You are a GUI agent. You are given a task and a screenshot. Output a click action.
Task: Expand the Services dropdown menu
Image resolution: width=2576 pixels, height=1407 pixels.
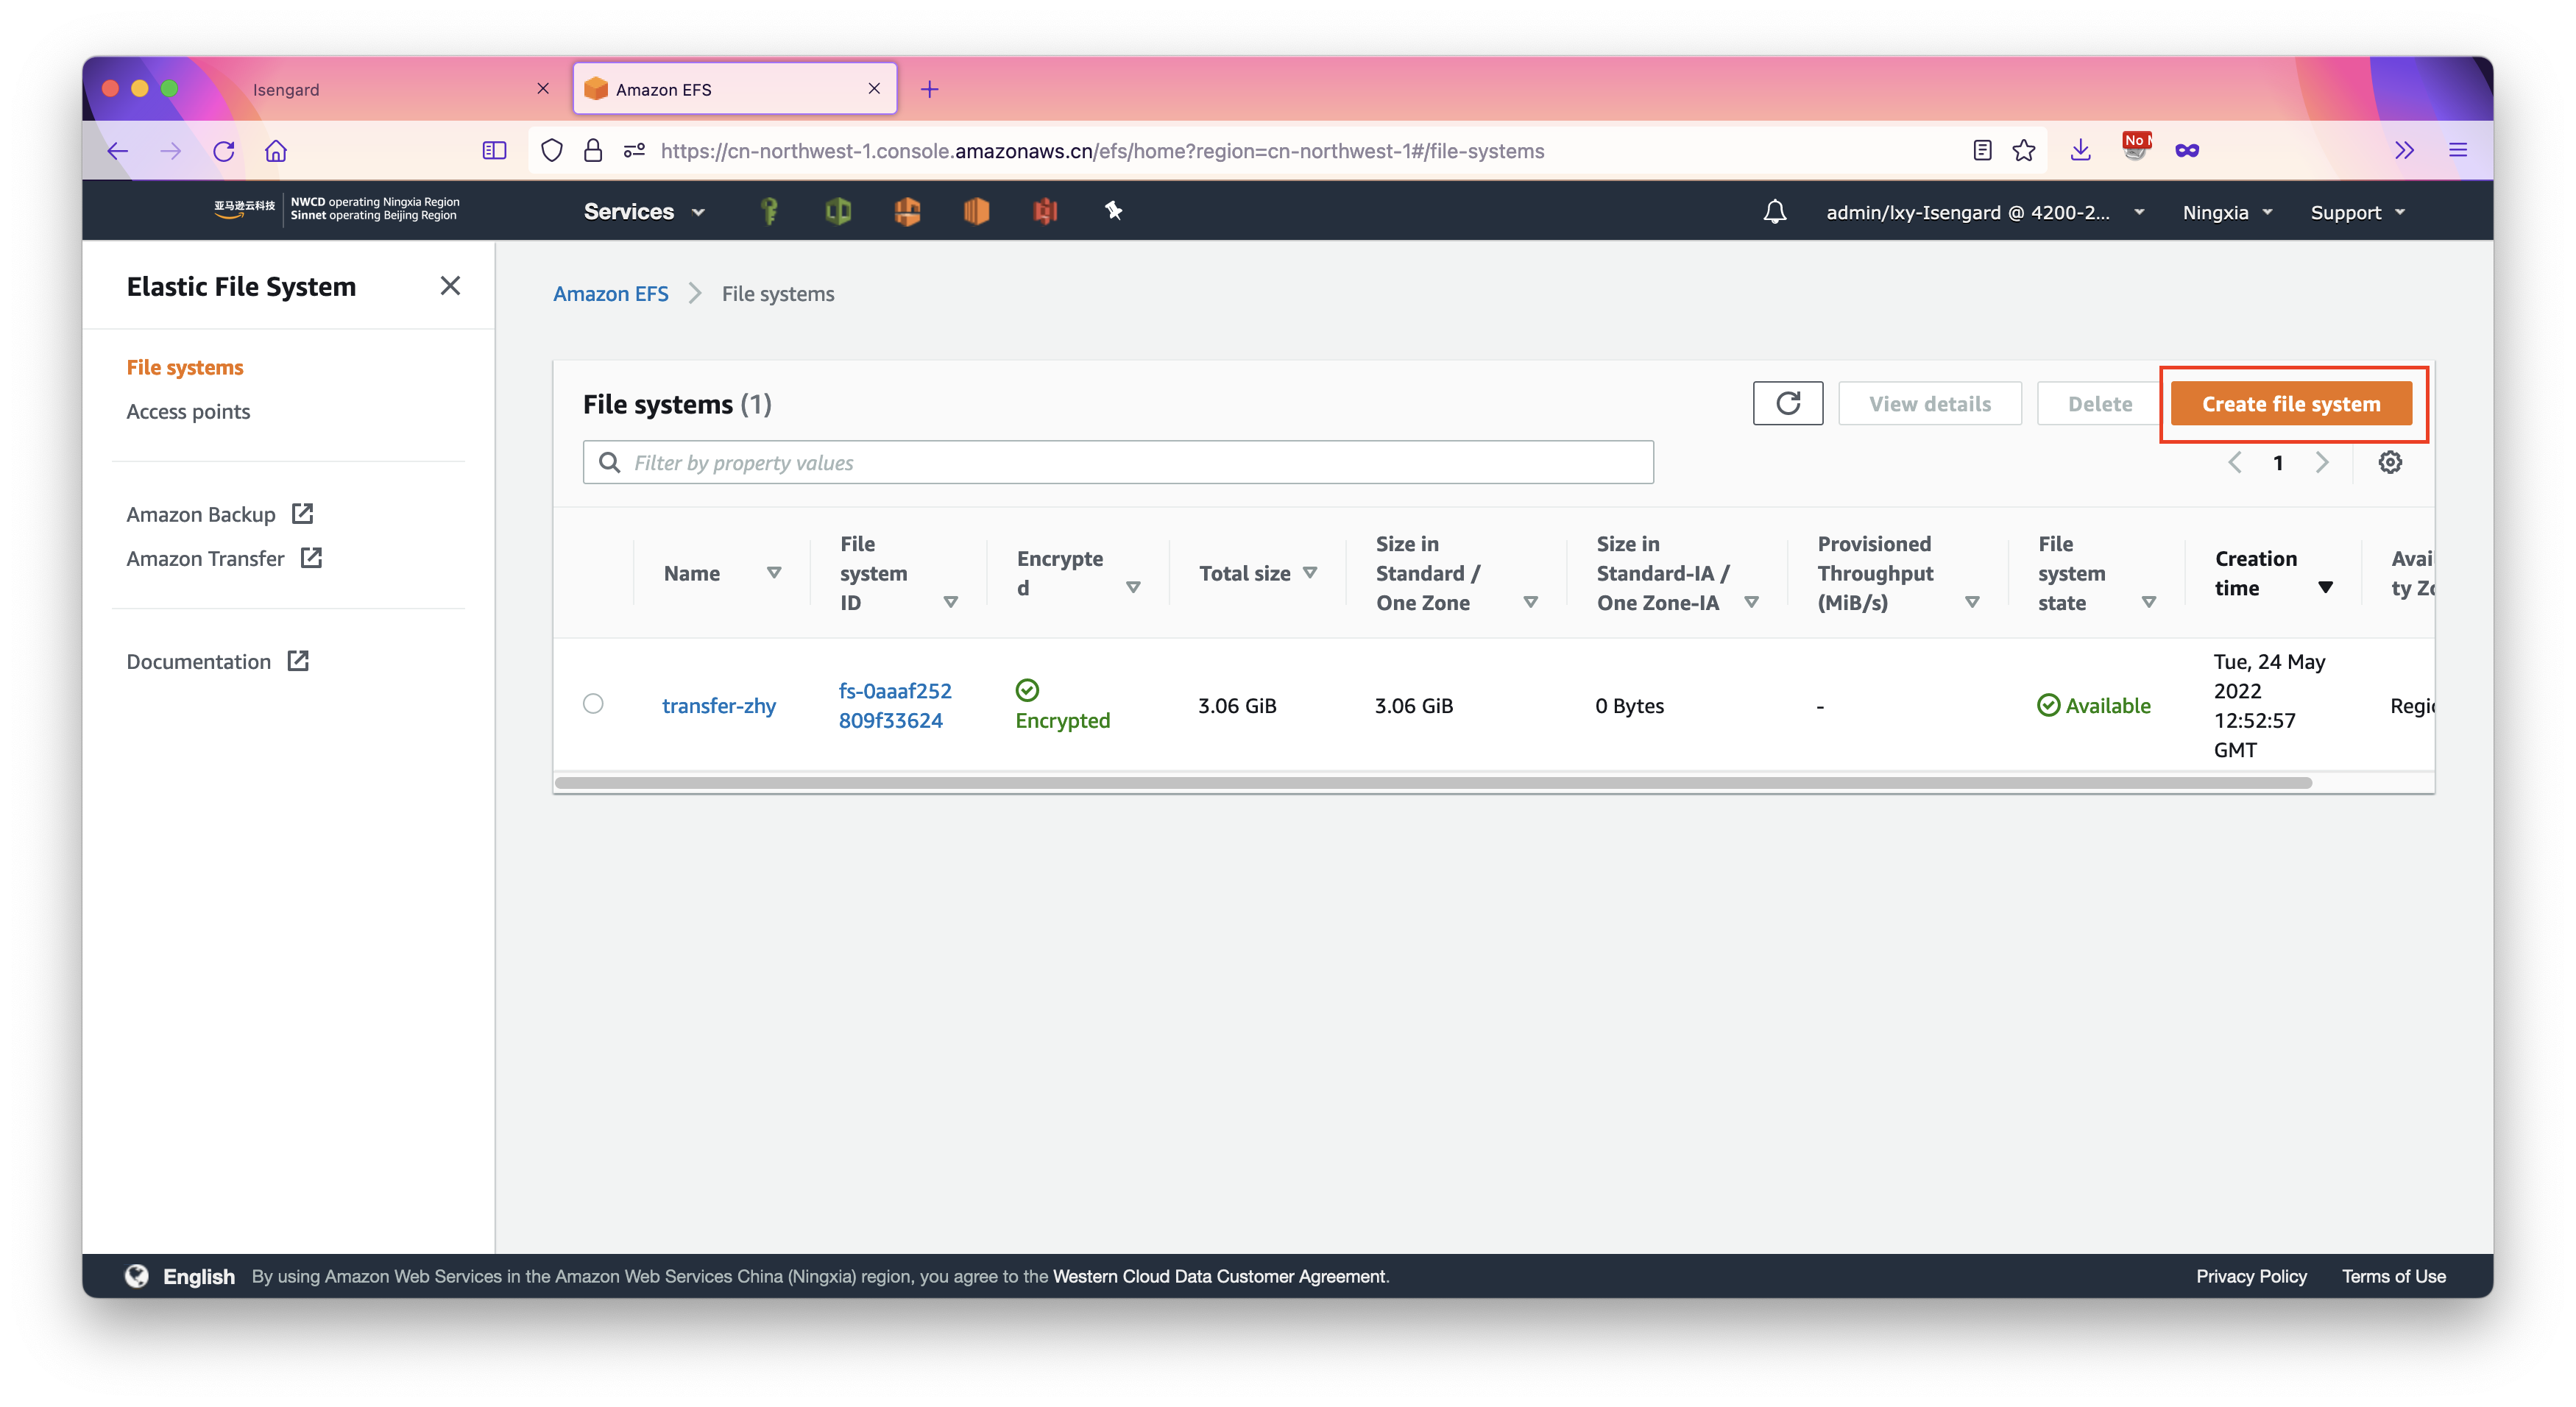[644, 212]
